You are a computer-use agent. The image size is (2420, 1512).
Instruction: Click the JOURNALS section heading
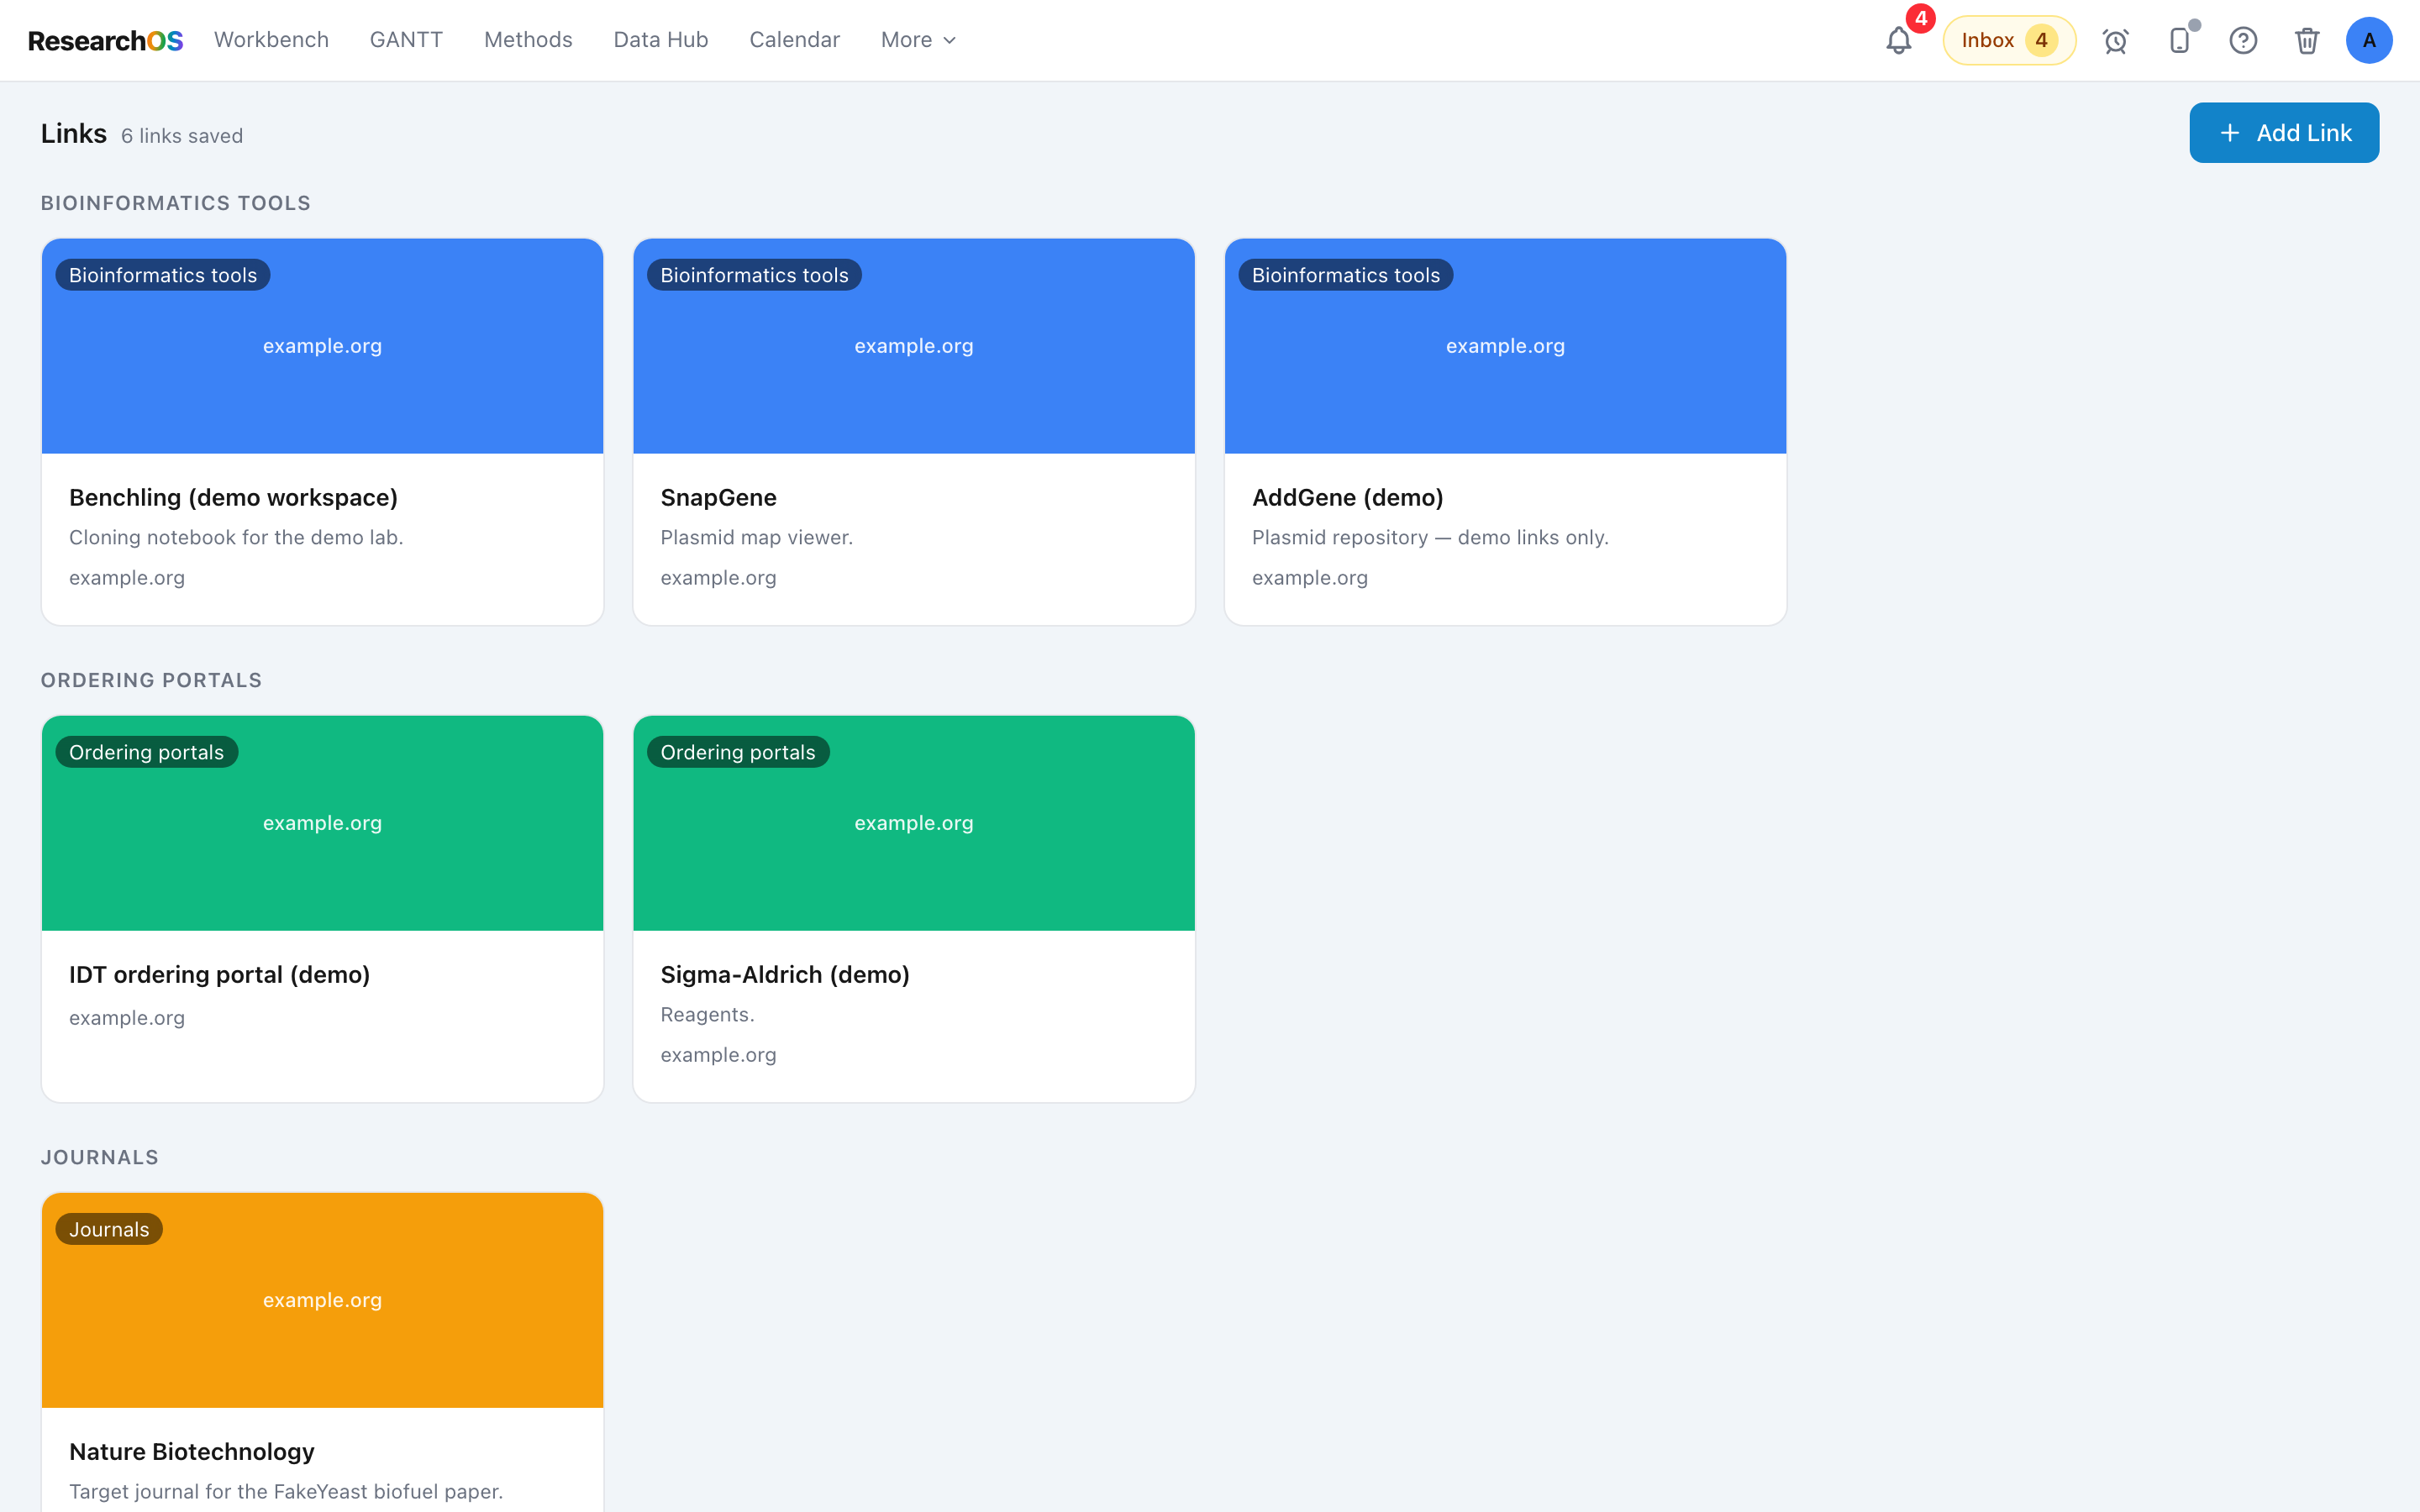100,1157
